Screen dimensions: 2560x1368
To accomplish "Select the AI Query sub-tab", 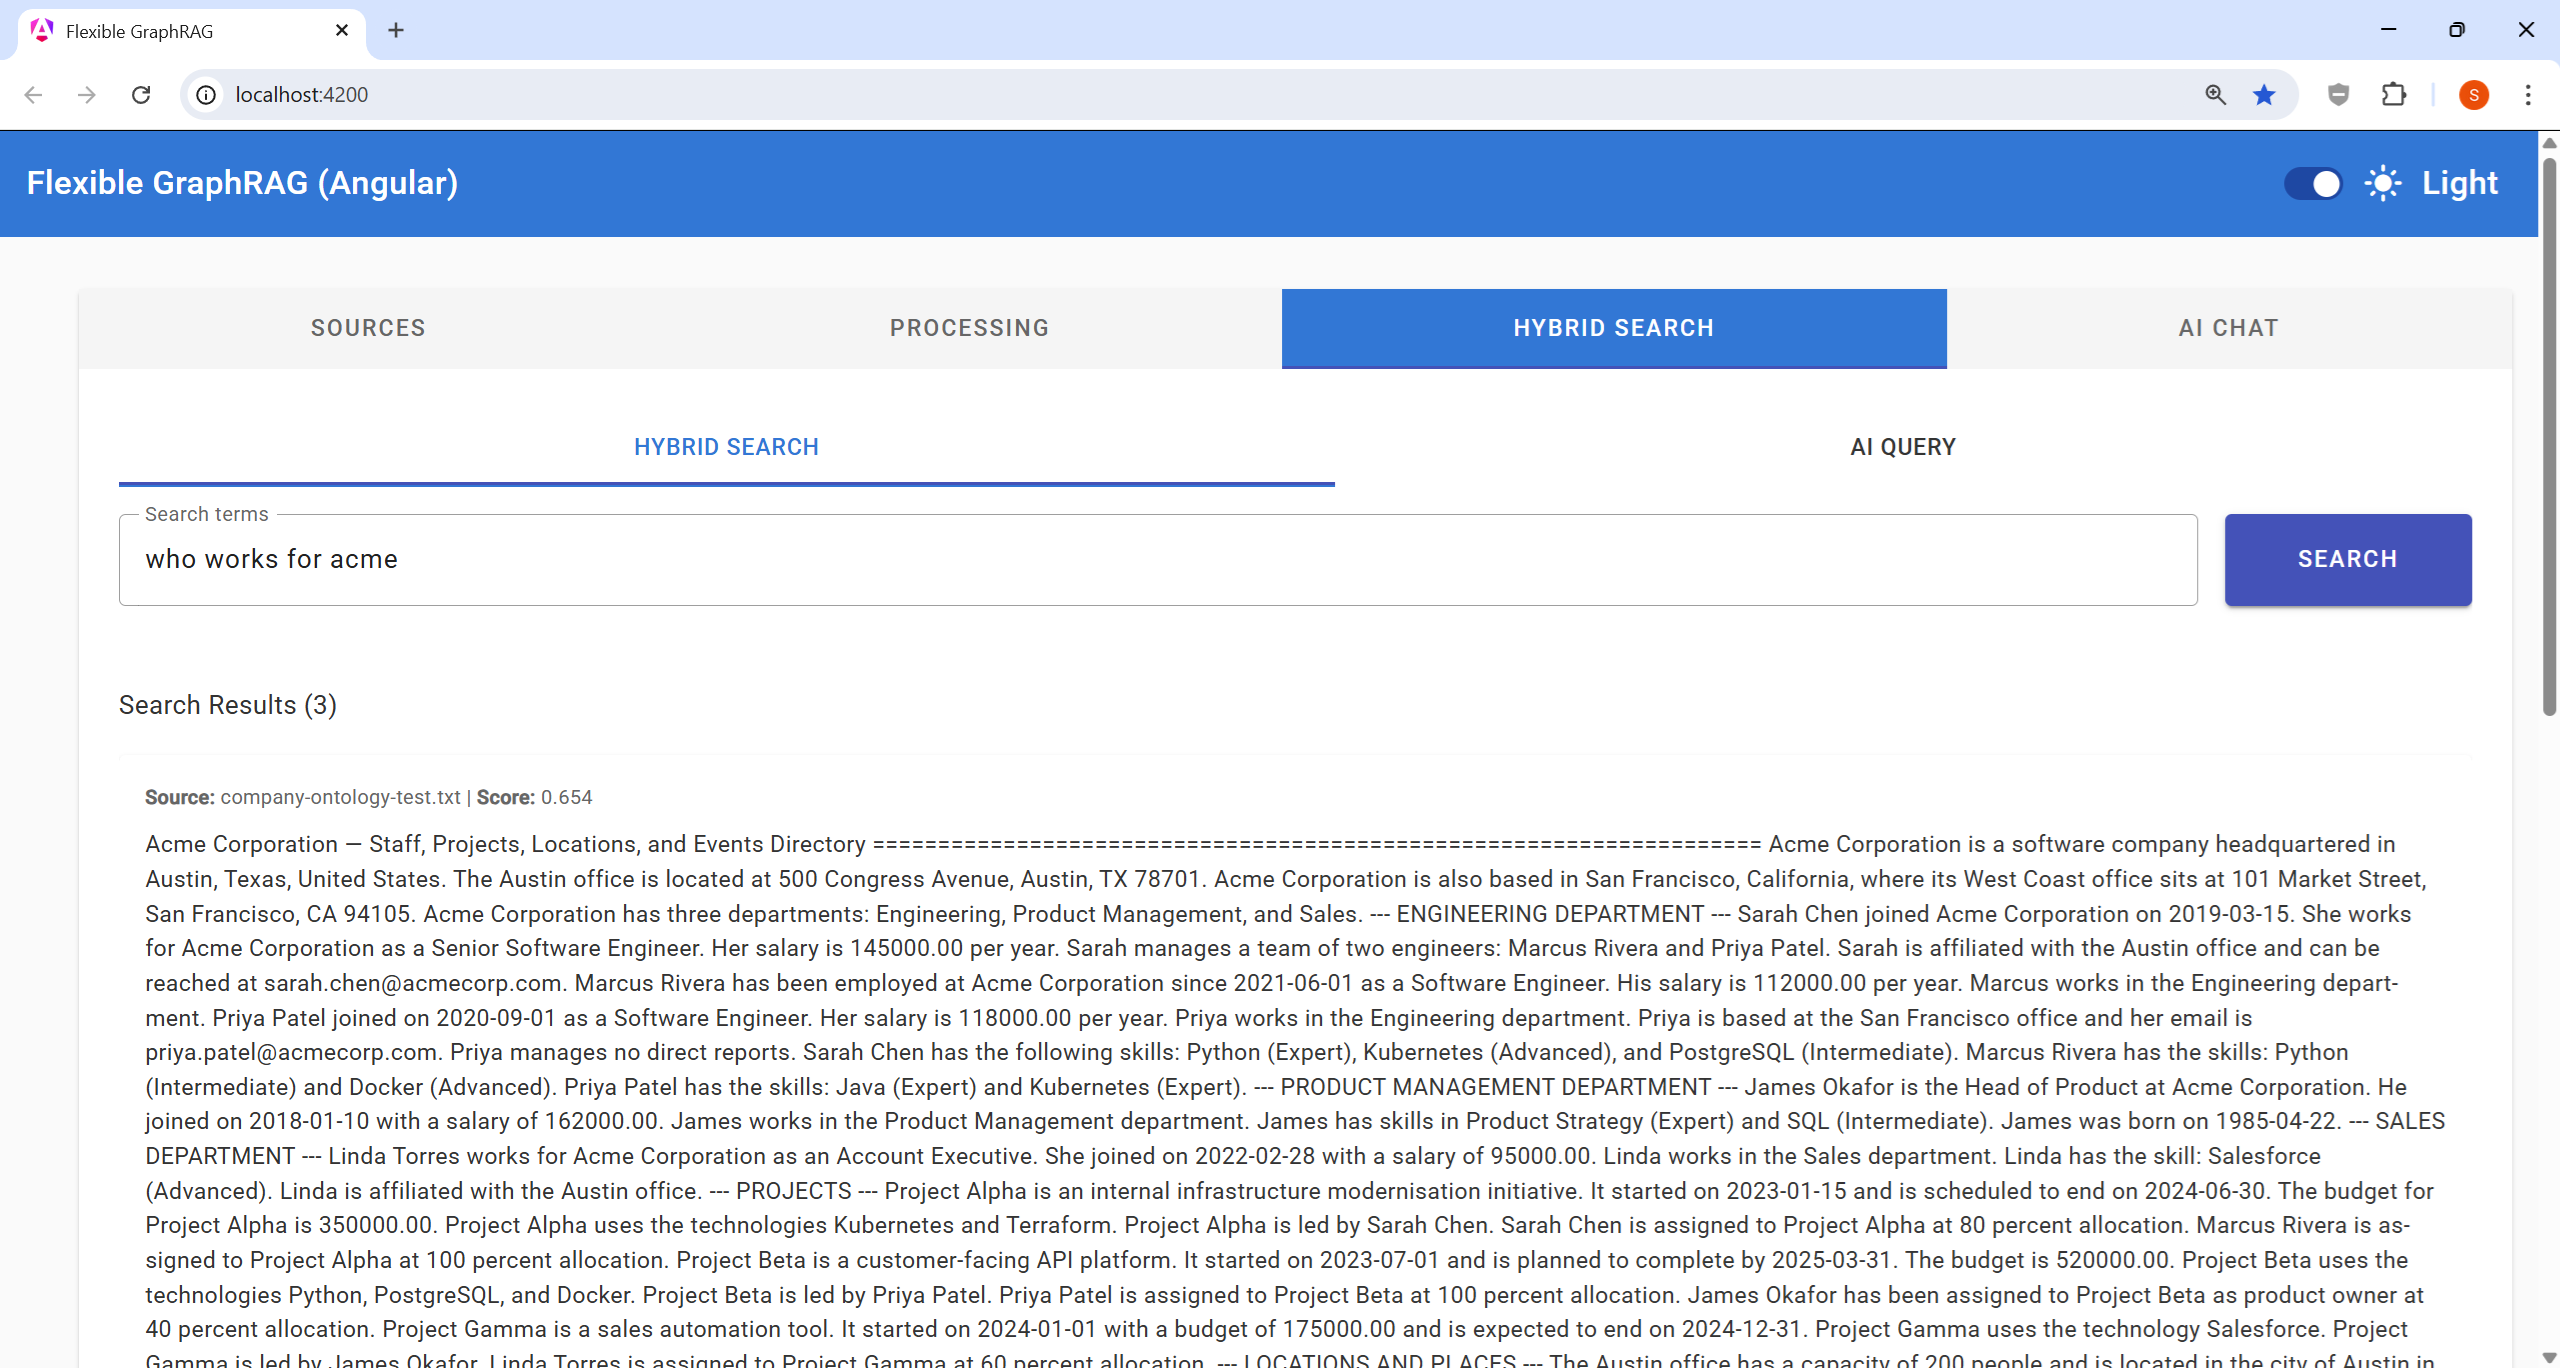I will coord(1902,447).
